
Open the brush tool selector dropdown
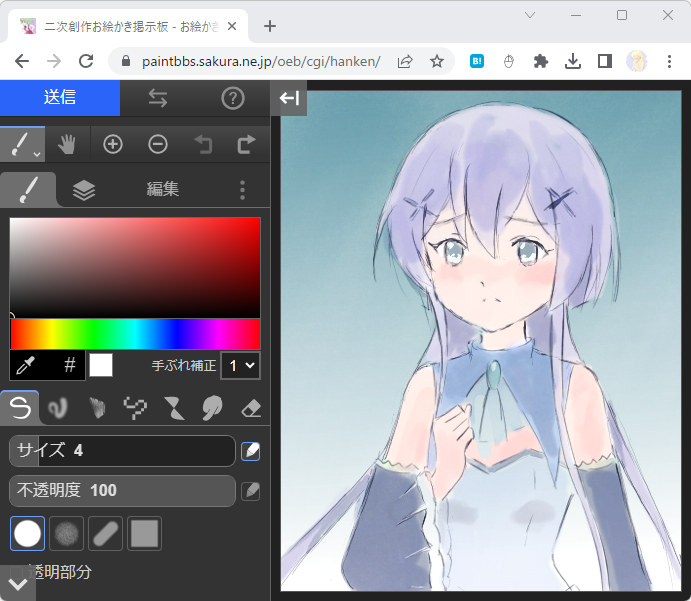pyautogui.click(x=22, y=144)
